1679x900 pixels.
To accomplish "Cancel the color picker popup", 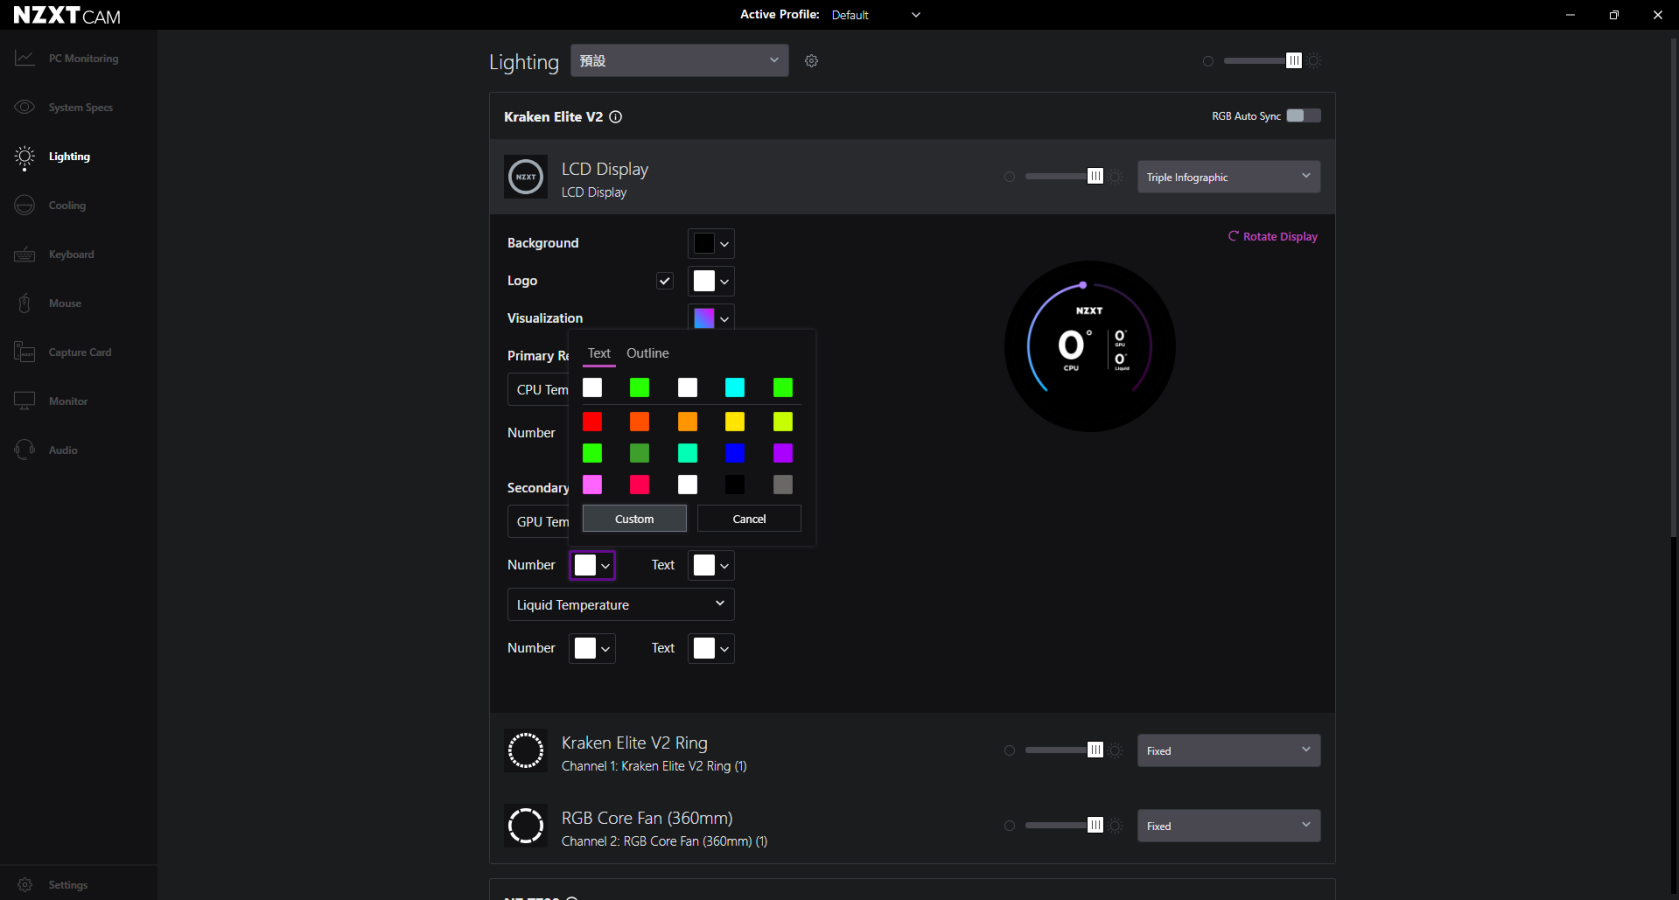I will click(x=748, y=519).
